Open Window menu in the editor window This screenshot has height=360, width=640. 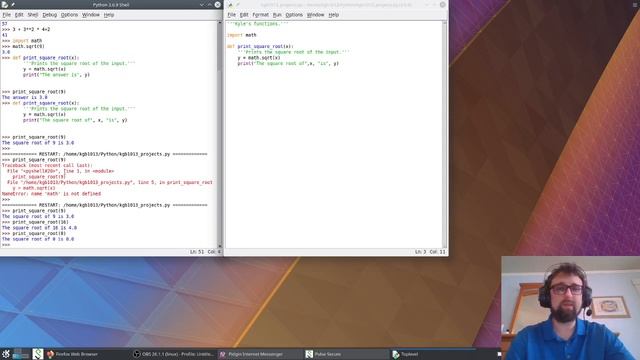coord(315,15)
